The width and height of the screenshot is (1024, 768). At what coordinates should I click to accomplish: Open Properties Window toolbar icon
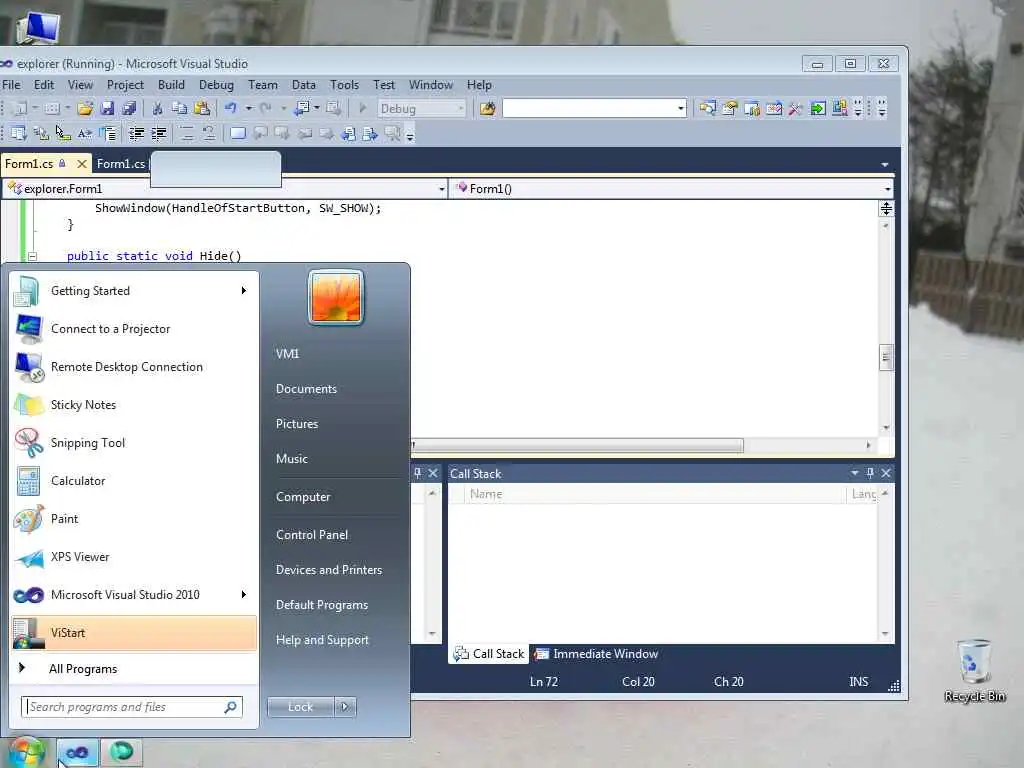click(x=729, y=108)
